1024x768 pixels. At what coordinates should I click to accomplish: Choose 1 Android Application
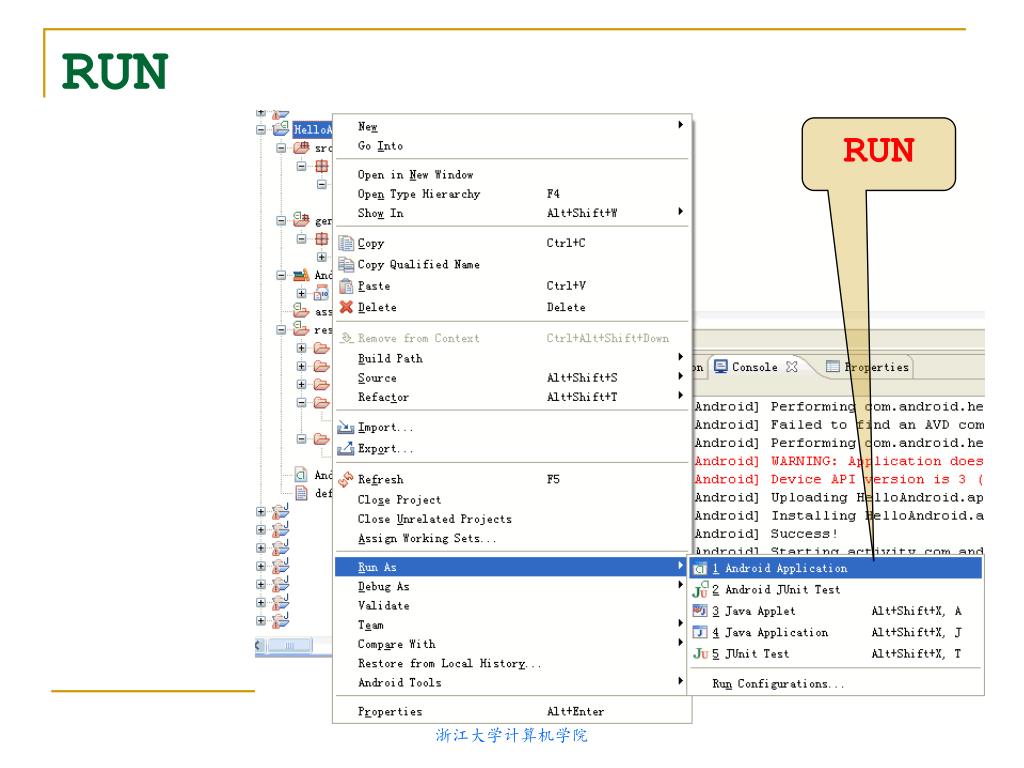837,568
